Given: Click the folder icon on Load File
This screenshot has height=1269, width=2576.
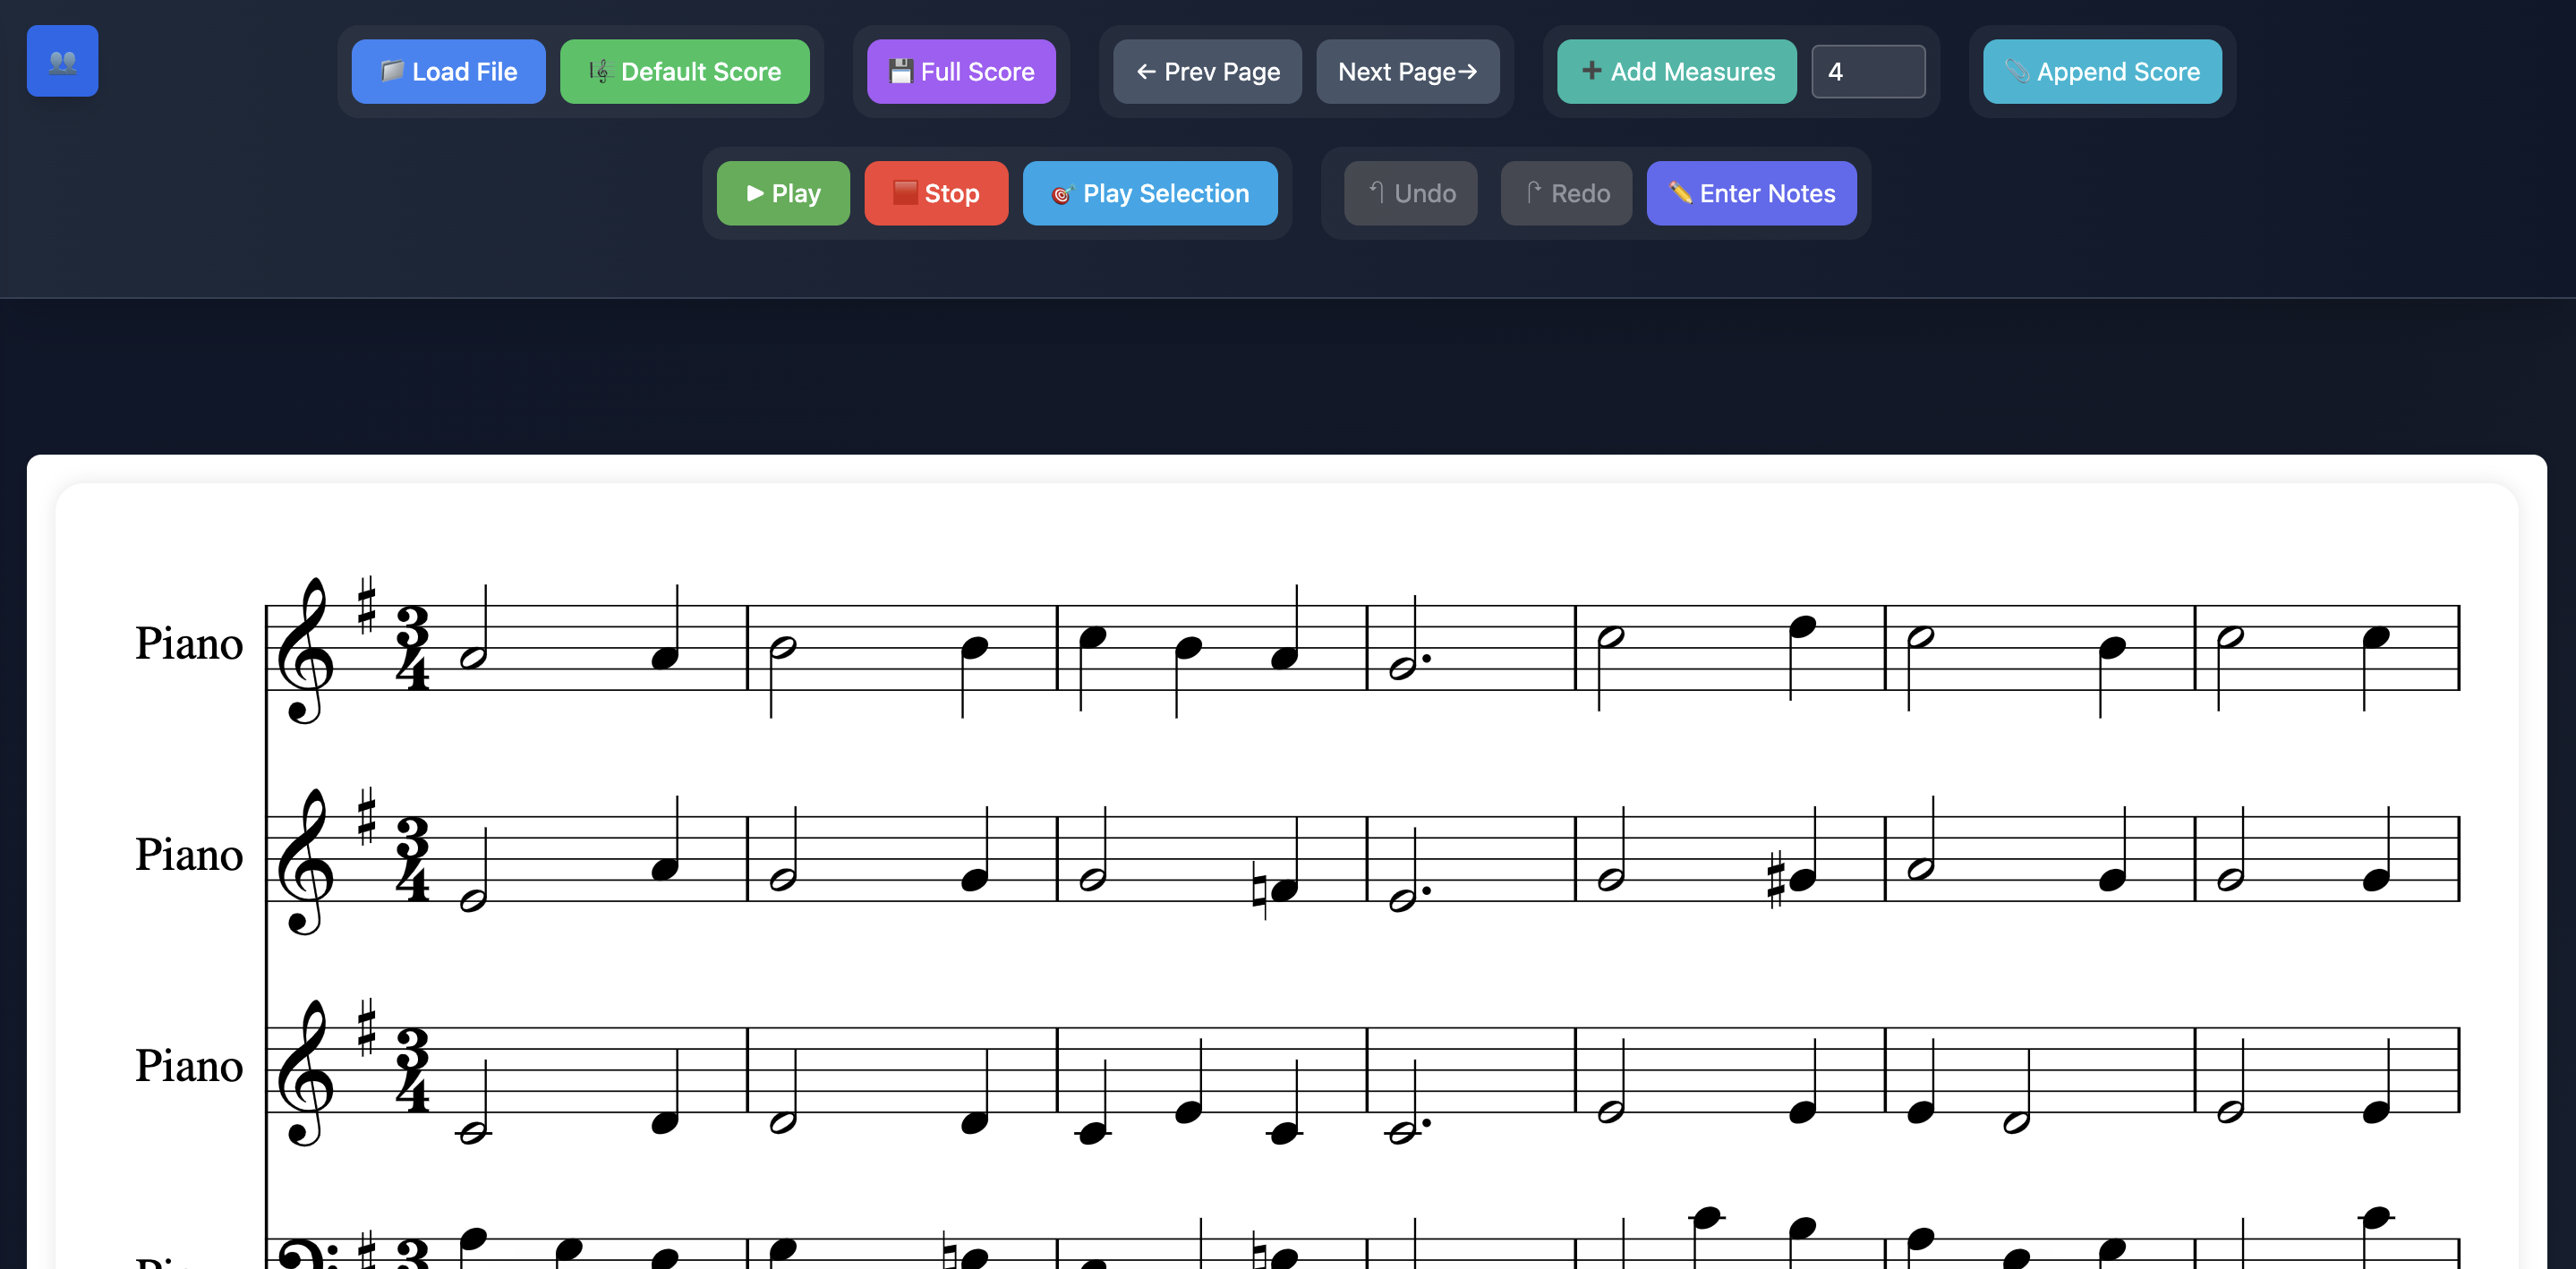Looking at the screenshot, I should (392, 71).
